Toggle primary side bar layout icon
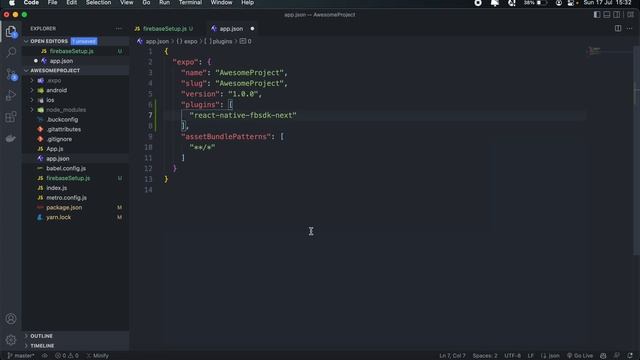This screenshot has width=640, height=360. pyautogui.click(x=597, y=15)
